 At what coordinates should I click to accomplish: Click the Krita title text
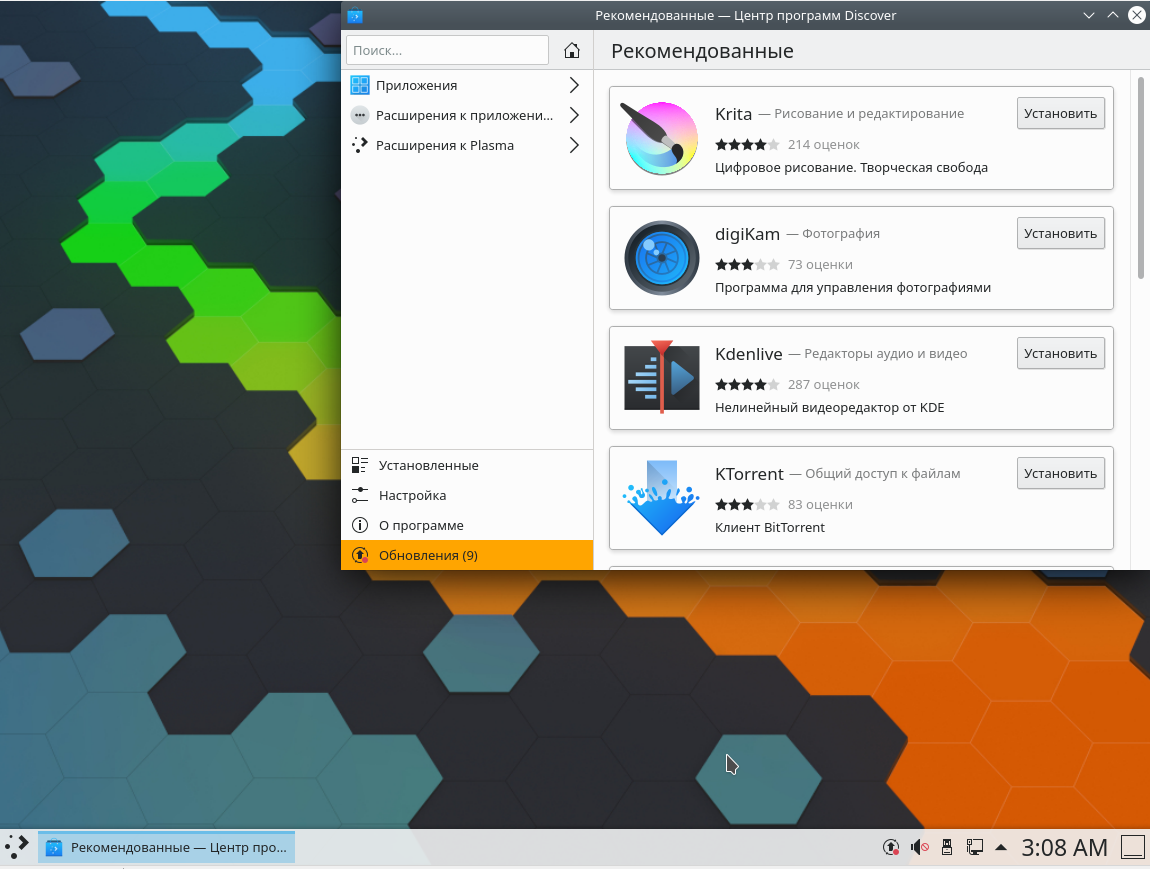click(x=733, y=114)
